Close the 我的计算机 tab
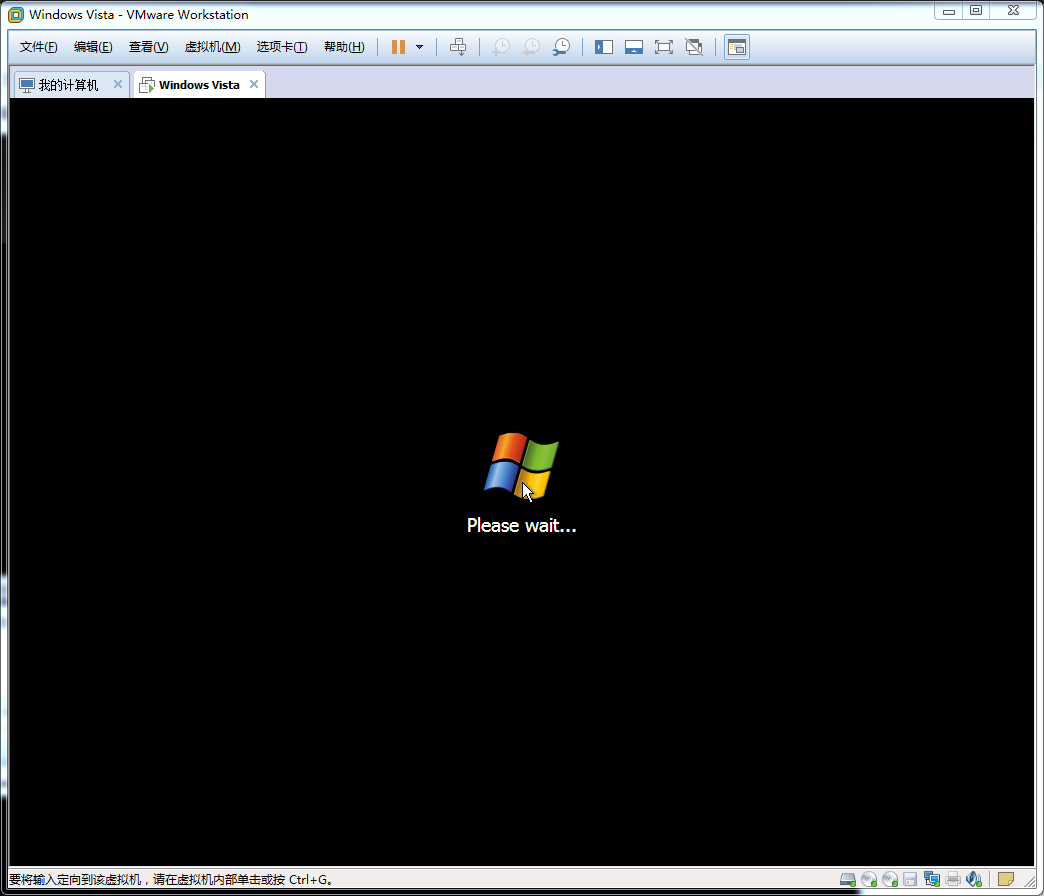The width and height of the screenshot is (1044, 896). (x=118, y=84)
